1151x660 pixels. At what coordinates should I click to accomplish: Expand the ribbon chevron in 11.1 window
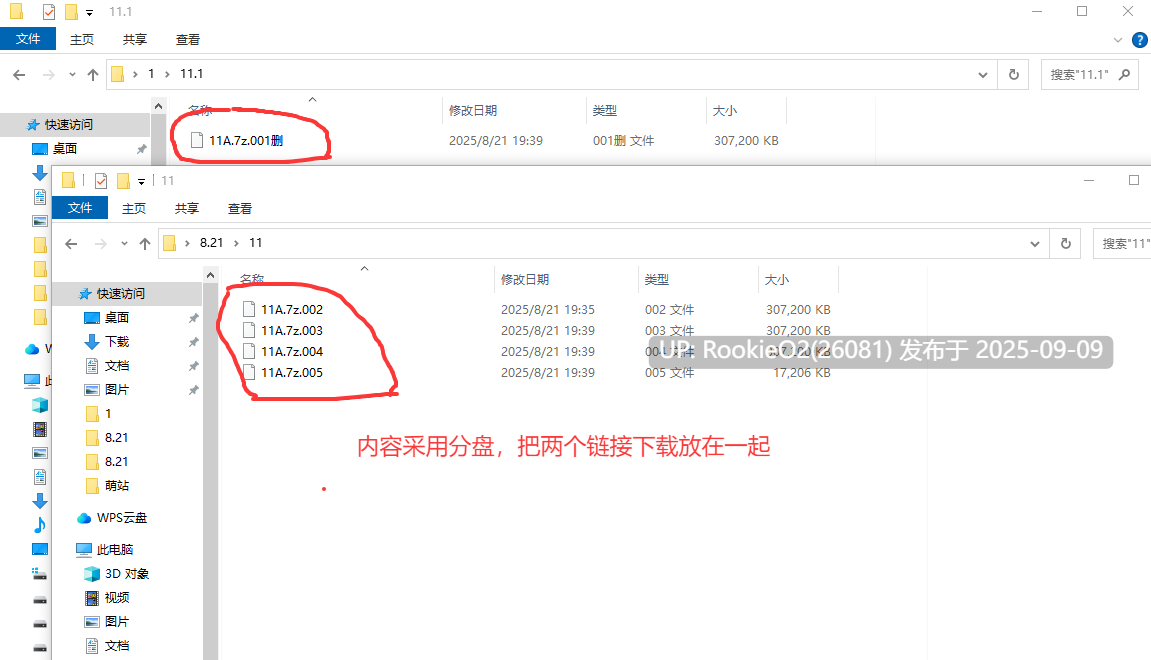click(x=1118, y=40)
